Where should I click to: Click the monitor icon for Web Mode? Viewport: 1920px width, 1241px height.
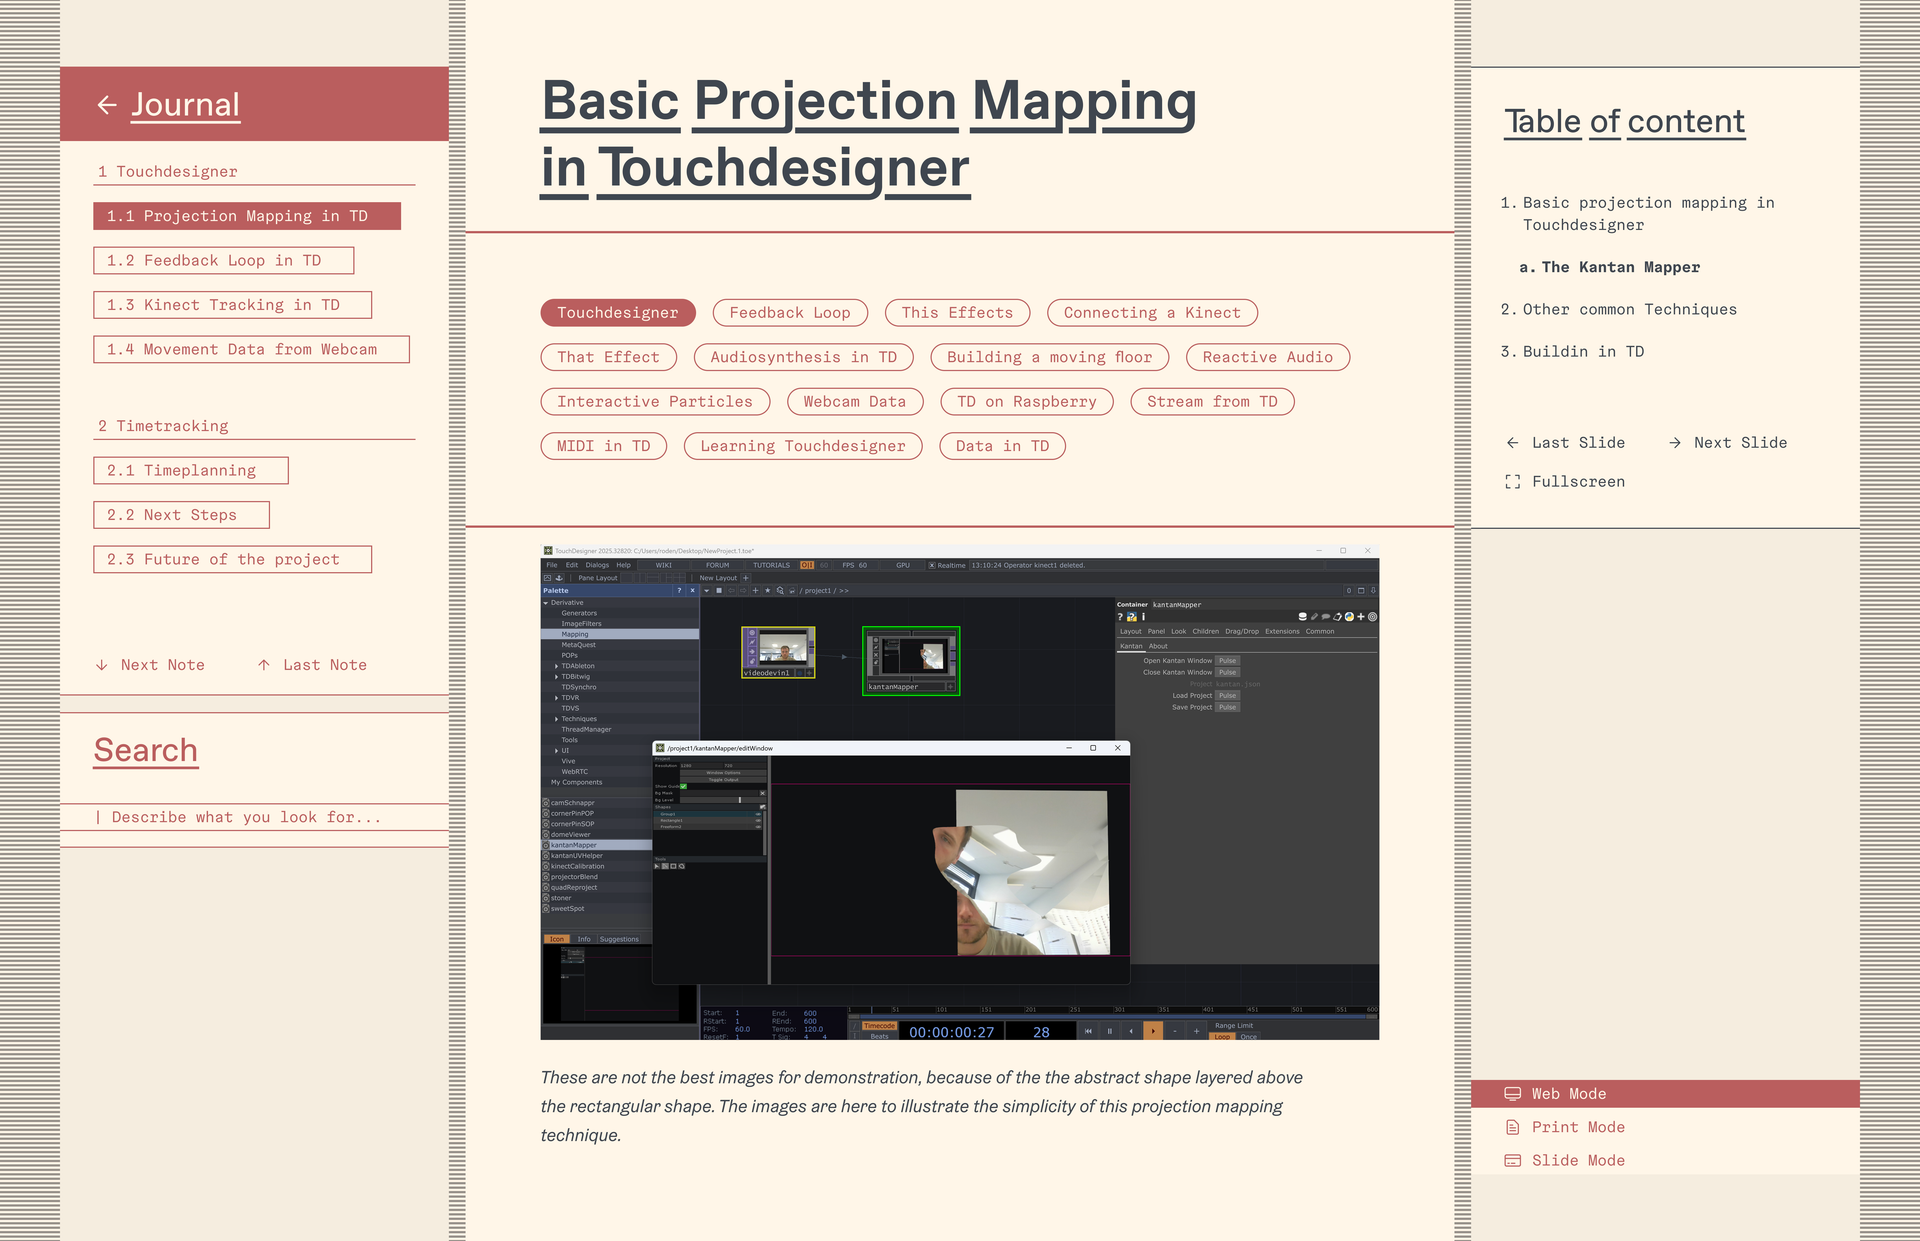pos(1513,1094)
